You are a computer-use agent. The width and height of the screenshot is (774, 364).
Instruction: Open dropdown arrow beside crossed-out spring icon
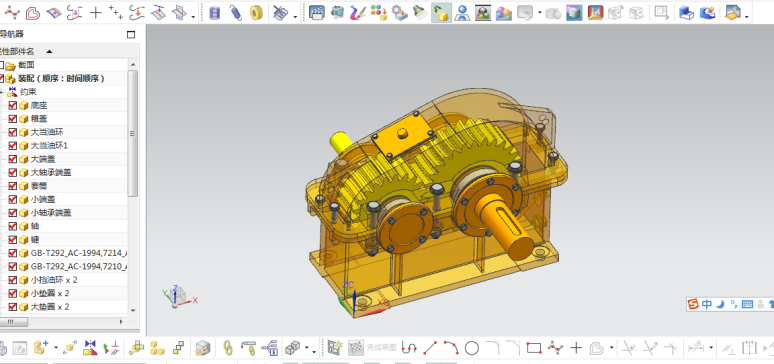295,17
